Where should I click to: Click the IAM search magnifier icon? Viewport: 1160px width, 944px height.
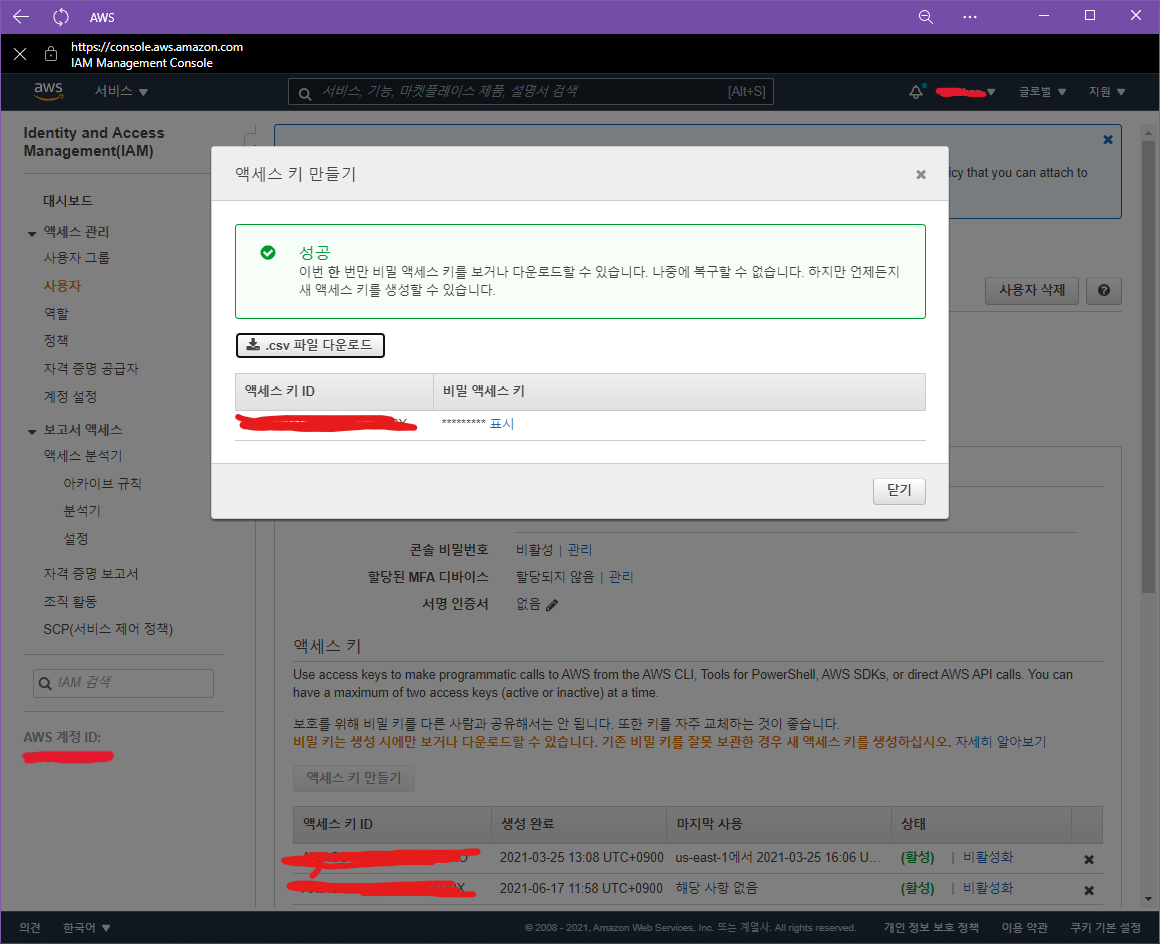pyautogui.click(x=45, y=684)
